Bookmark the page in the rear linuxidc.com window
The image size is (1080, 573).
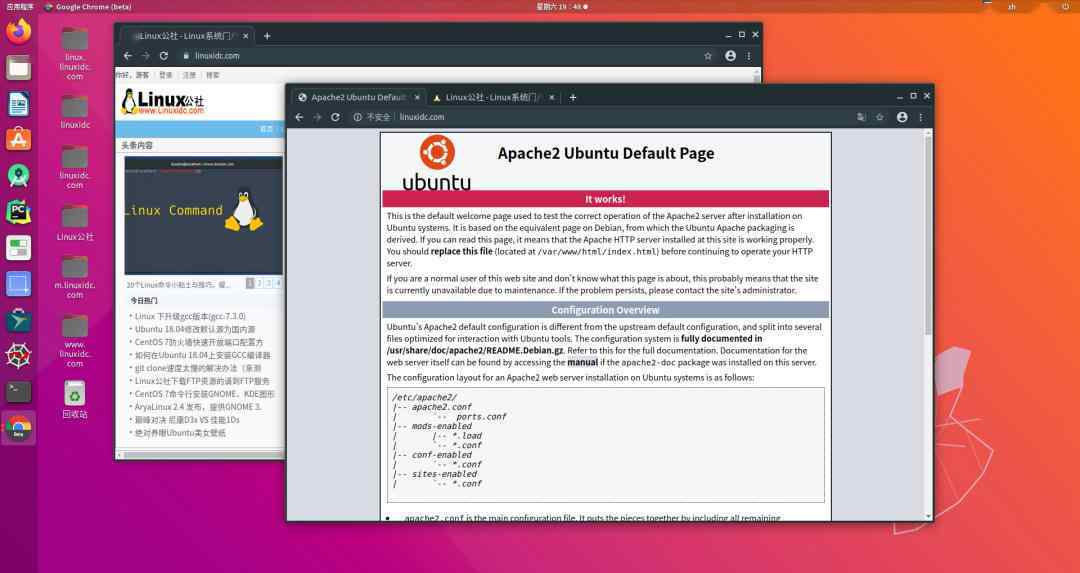[x=708, y=56]
